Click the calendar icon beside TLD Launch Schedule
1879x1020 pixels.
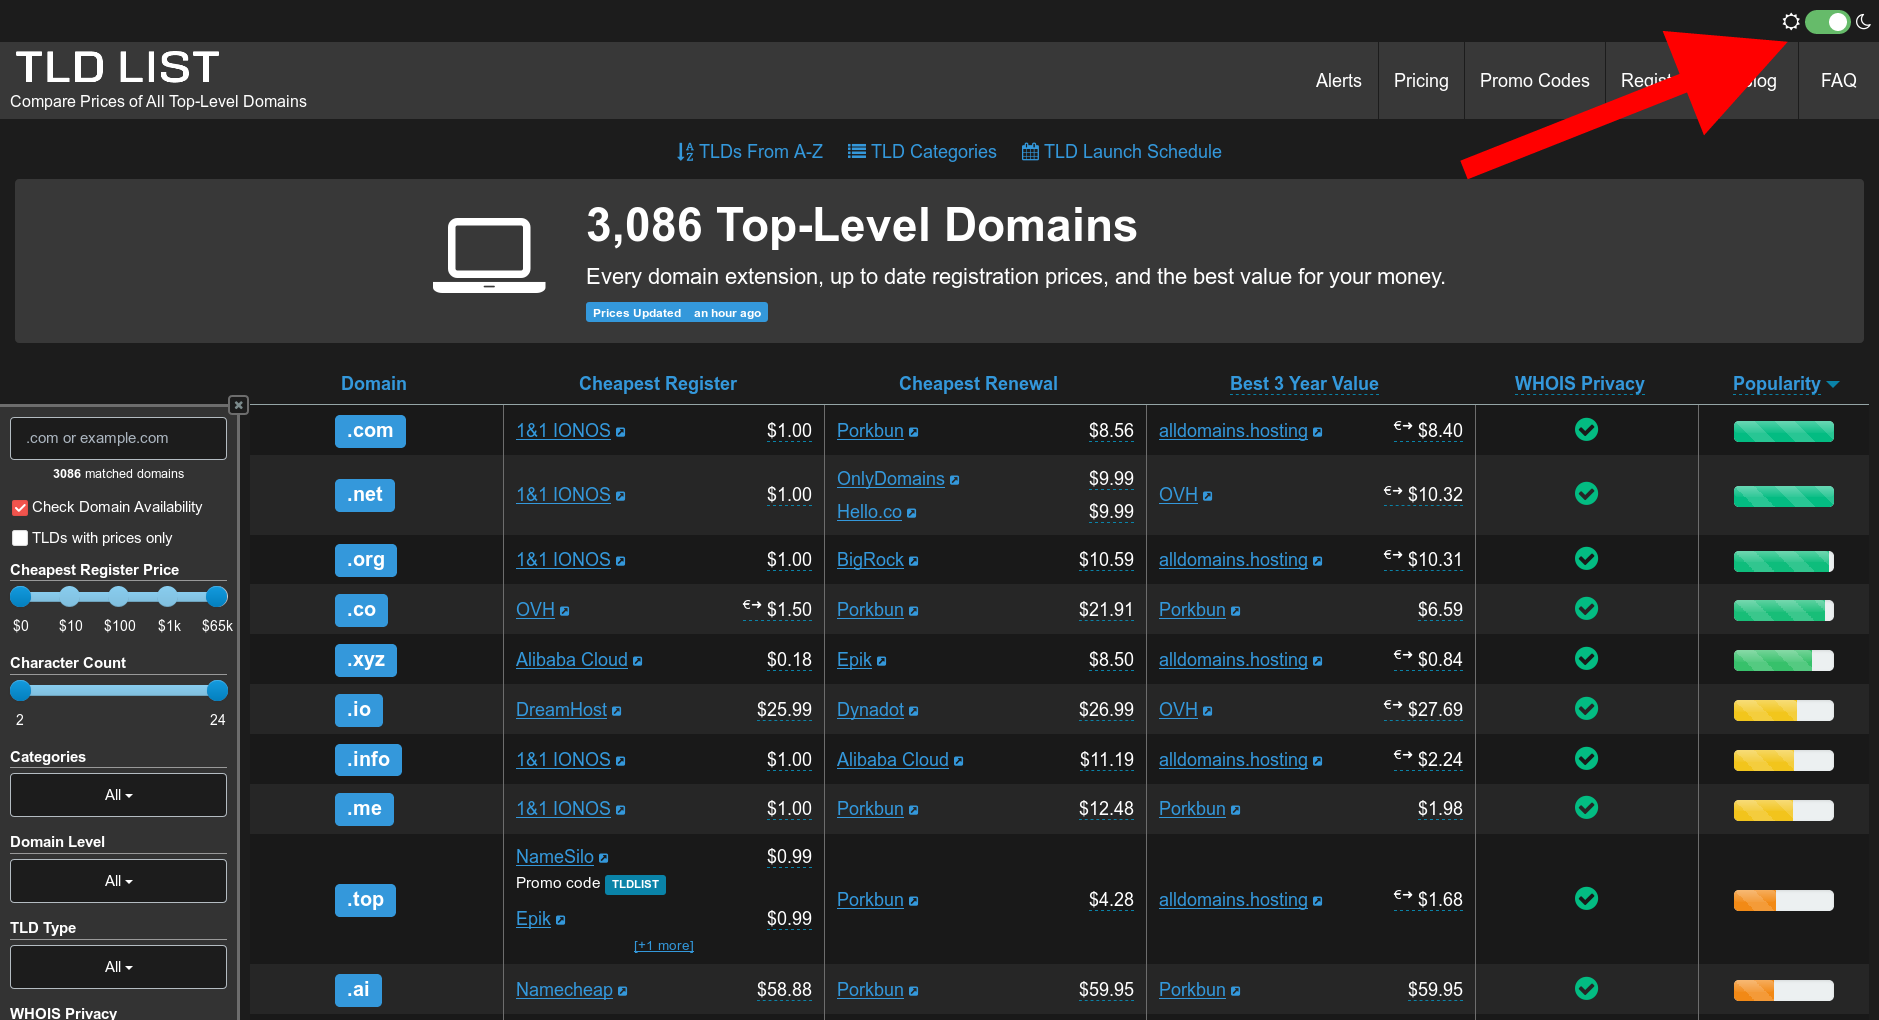pyautogui.click(x=1031, y=151)
